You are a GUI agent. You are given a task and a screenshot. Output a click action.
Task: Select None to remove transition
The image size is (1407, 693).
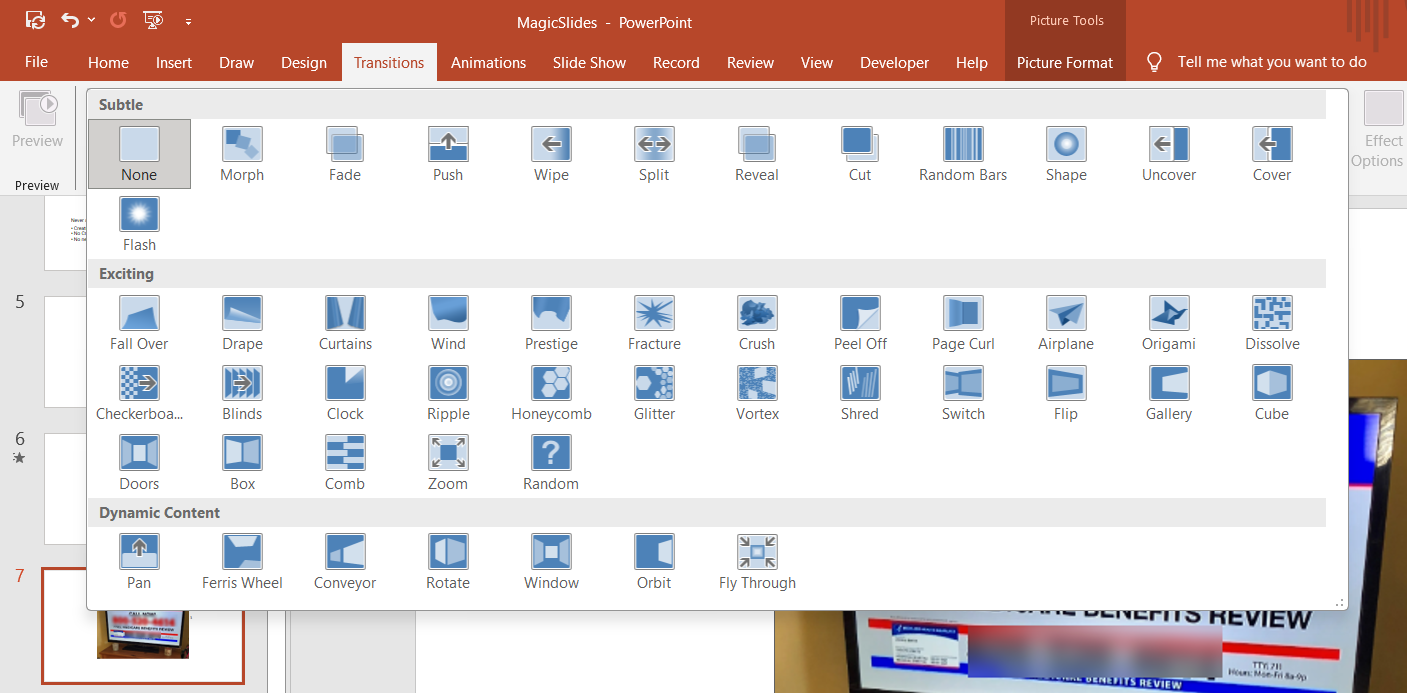pyautogui.click(x=139, y=154)
